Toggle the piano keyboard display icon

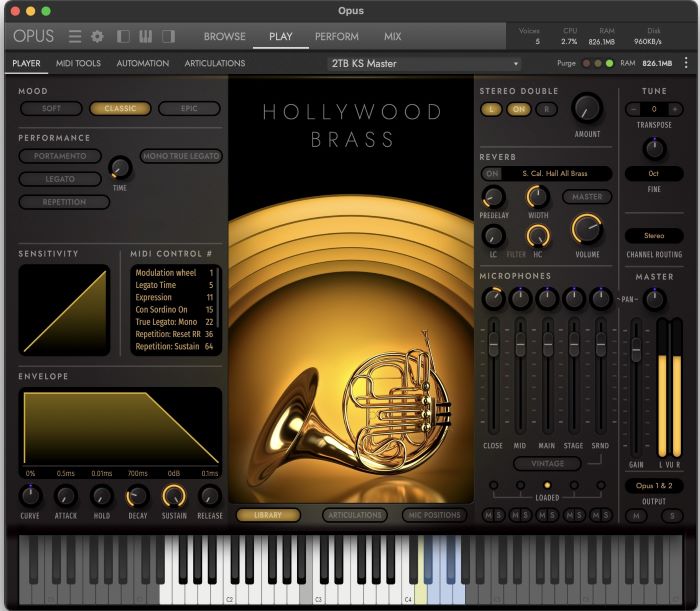[146, 36]
